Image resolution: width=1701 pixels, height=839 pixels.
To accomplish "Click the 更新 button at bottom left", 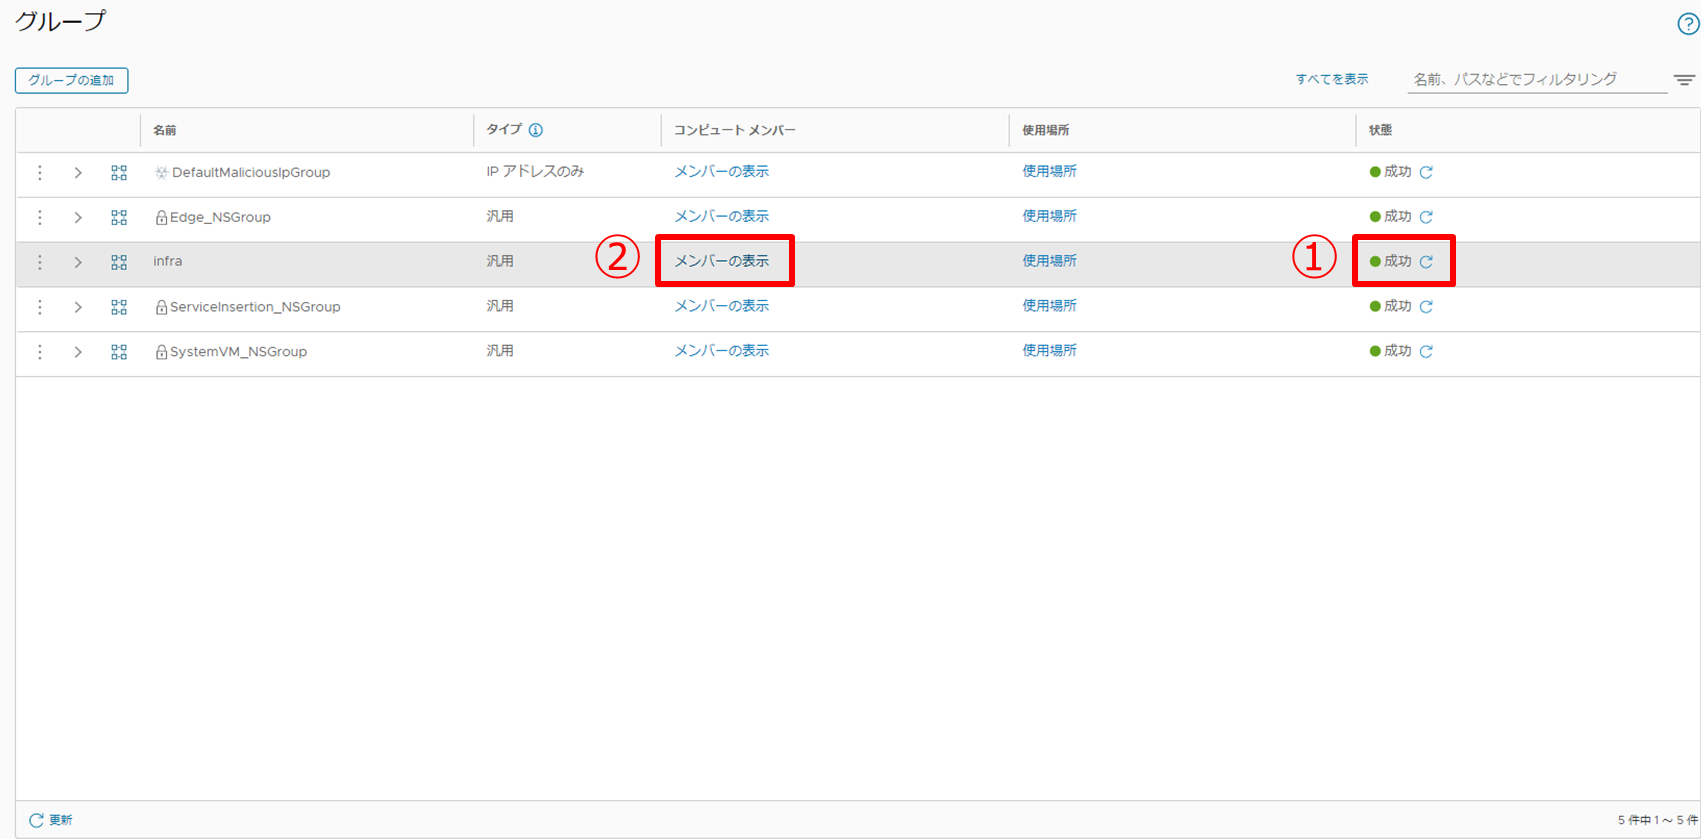I will [50, 820].
